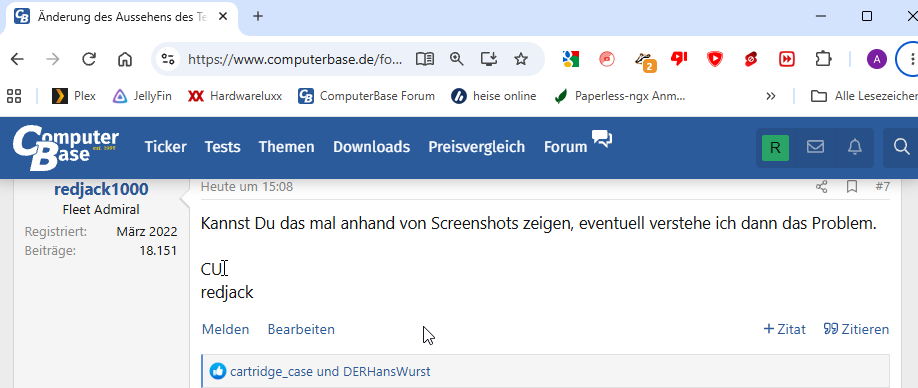
Task: Enable reading mode icon in address bar
Action: (x=425, y=59)
